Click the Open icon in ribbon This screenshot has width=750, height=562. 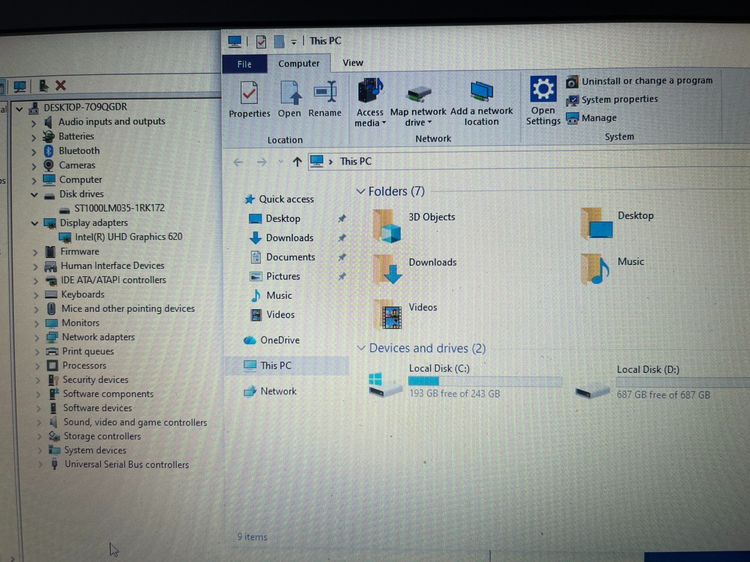289,99
